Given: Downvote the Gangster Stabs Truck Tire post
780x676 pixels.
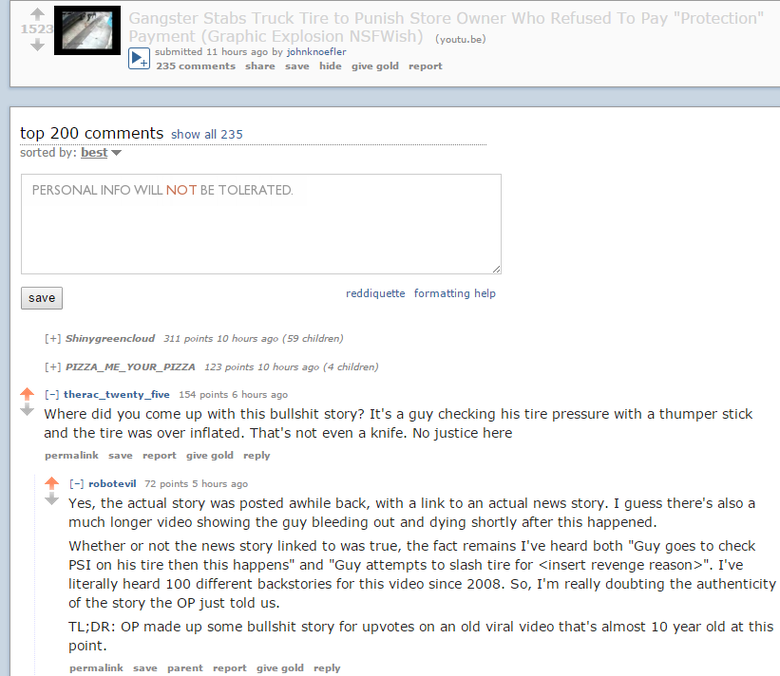Looking at the screenshot, I should coord(37,46).
